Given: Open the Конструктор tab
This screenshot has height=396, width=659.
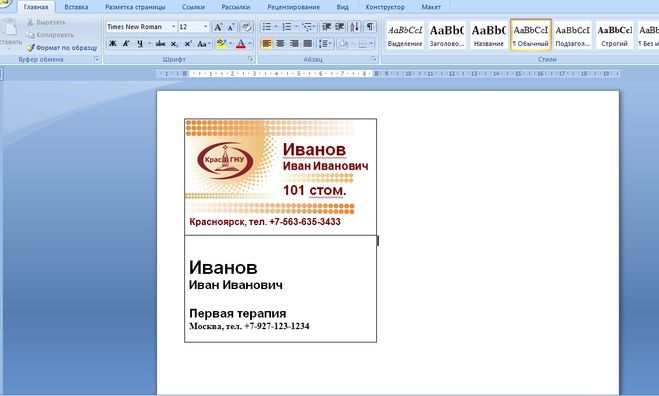Looking at the screenshot, I should click(385, 7).
